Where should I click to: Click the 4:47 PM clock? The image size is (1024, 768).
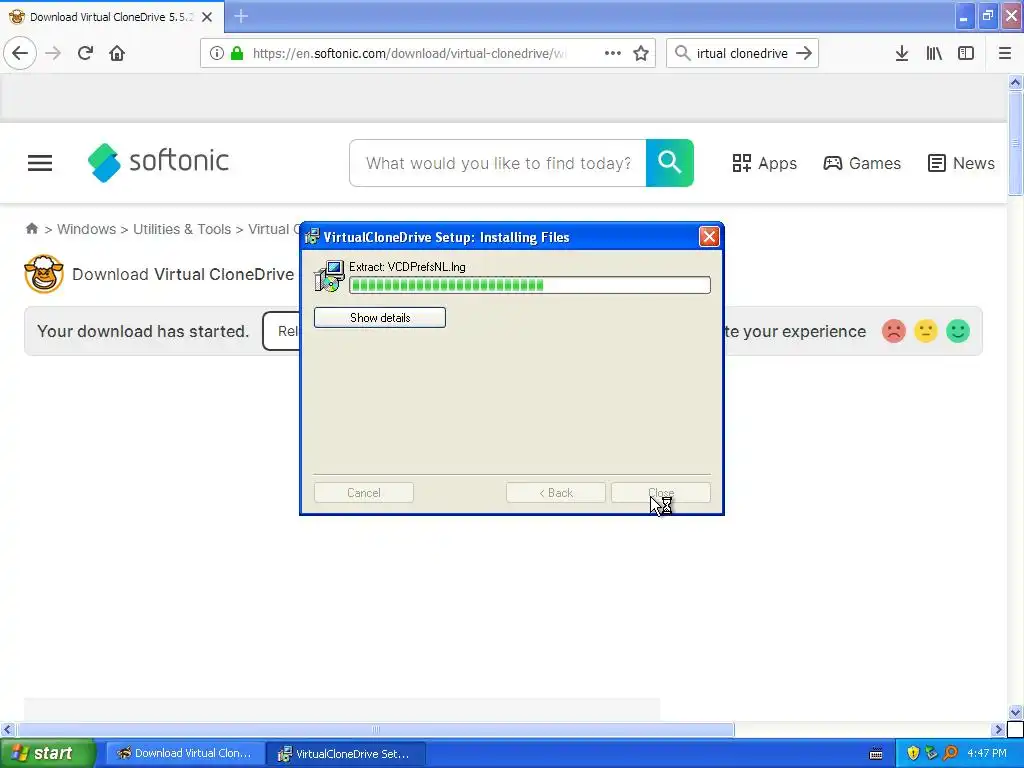pos(987,753)
